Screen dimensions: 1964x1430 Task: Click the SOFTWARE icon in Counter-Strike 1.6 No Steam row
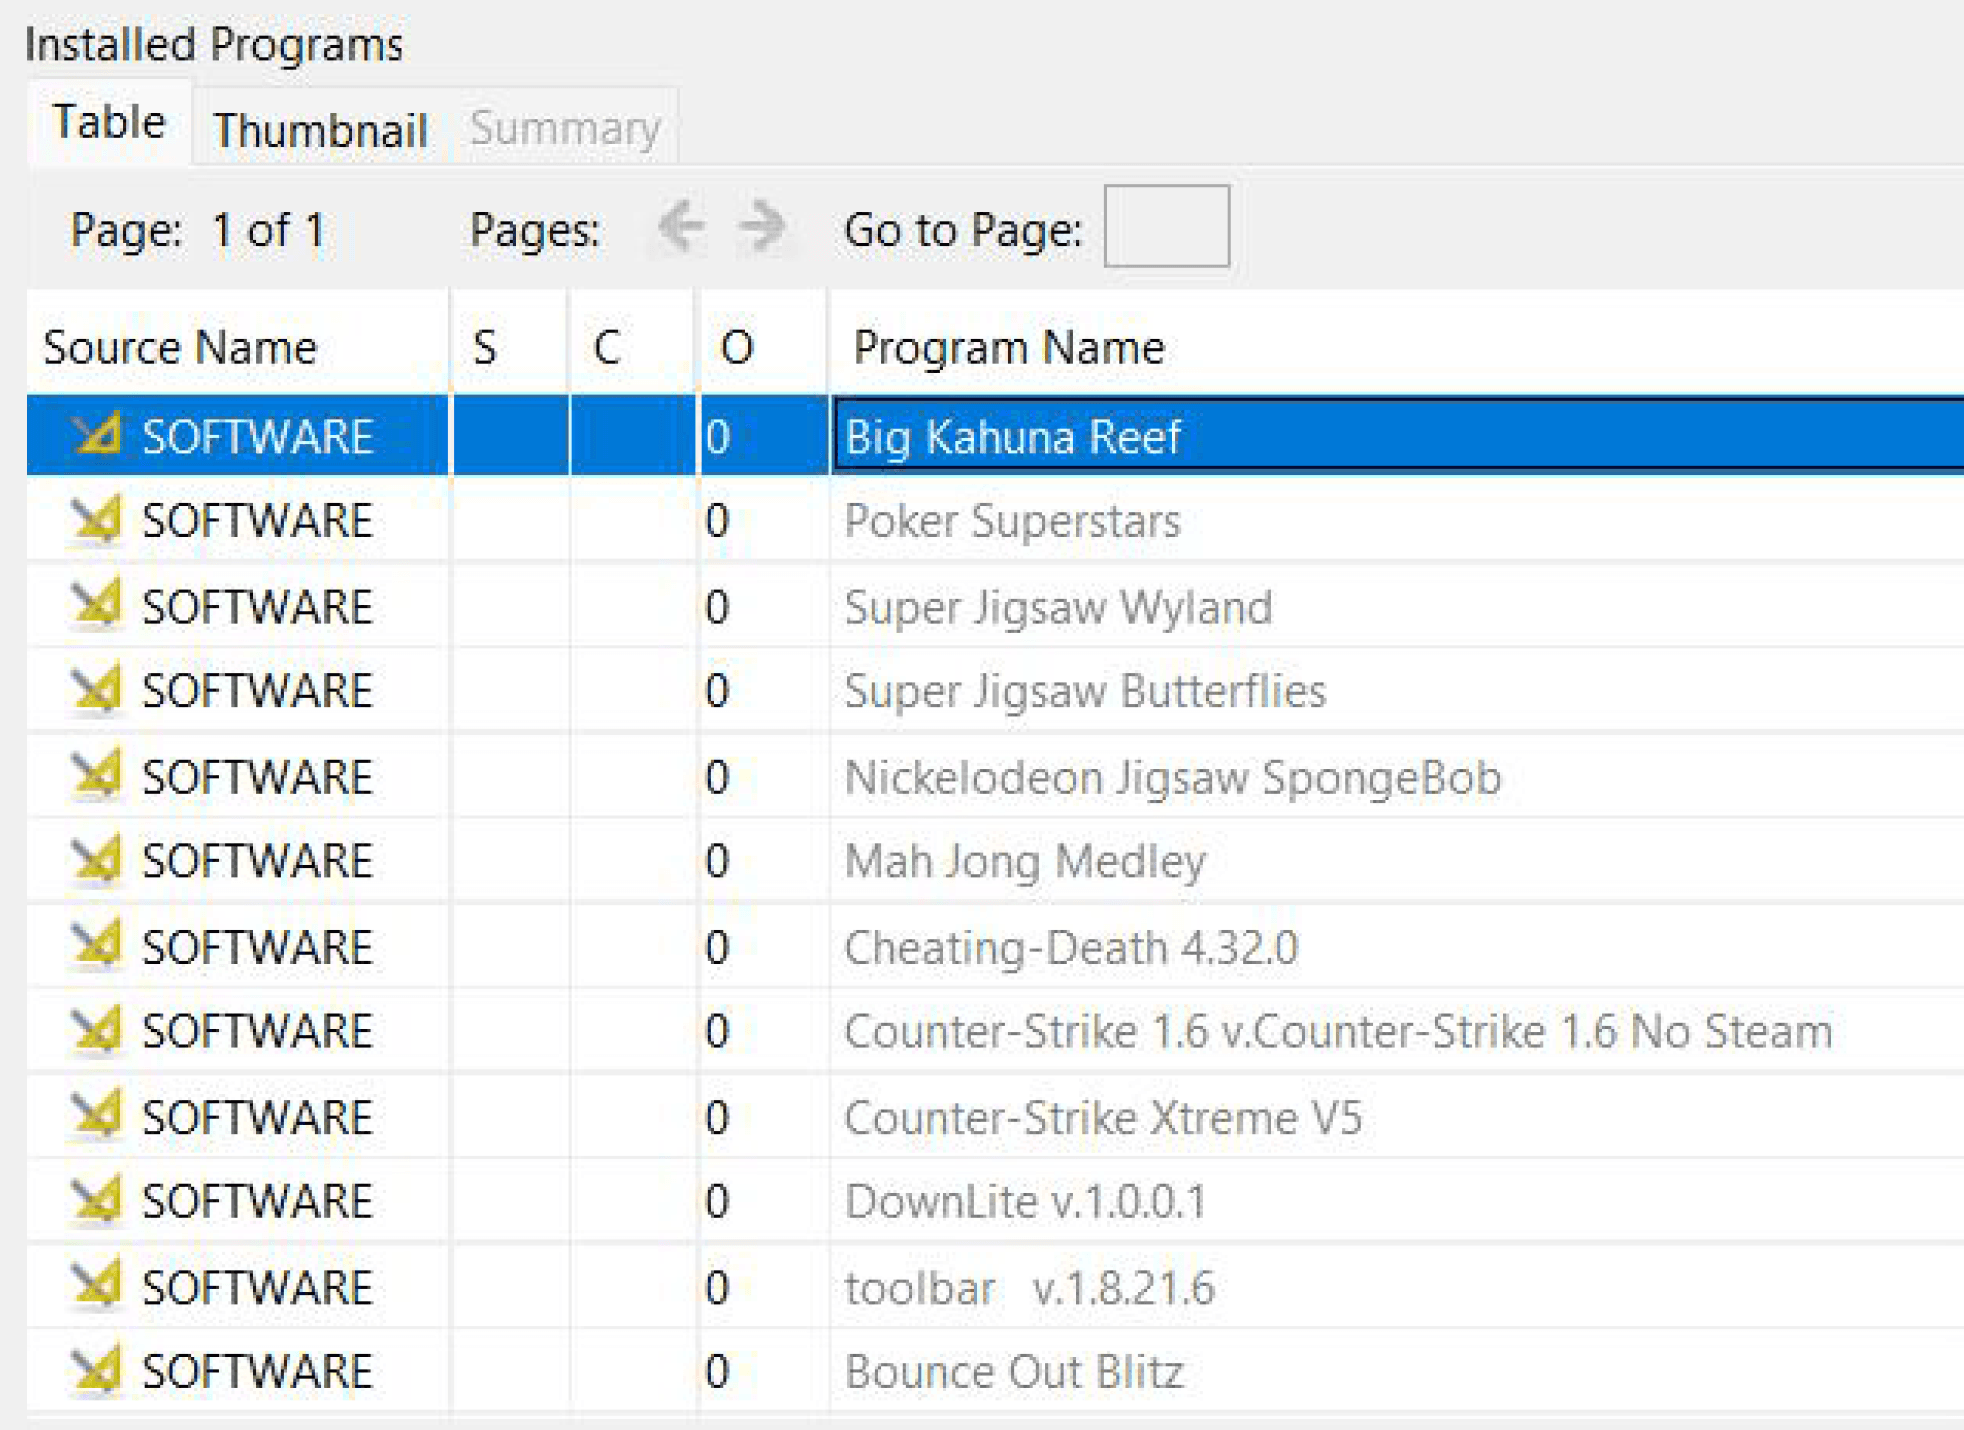pyautogui.click(x=97, y=1030)
